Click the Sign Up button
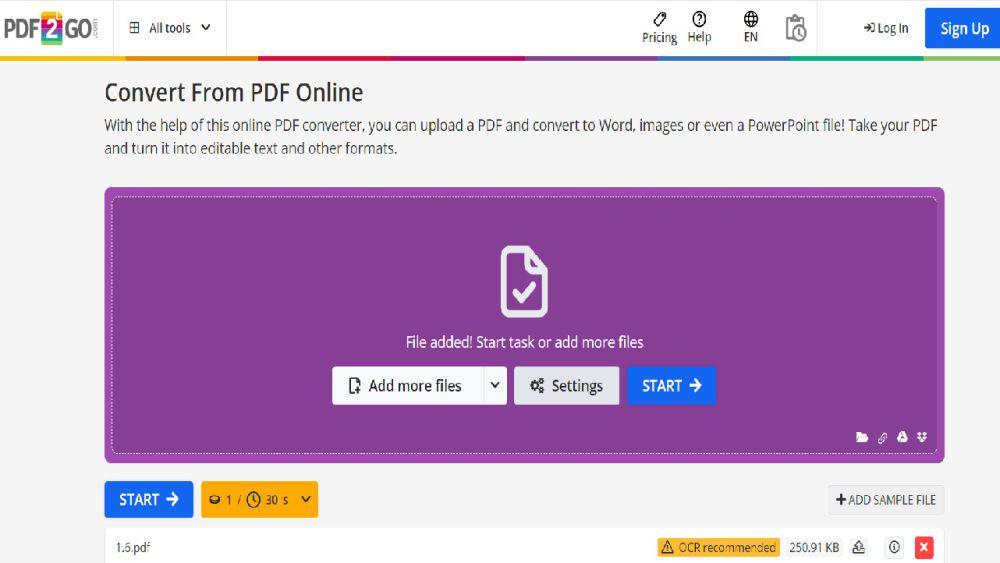 pyautogui.click(x=963, y=28)
